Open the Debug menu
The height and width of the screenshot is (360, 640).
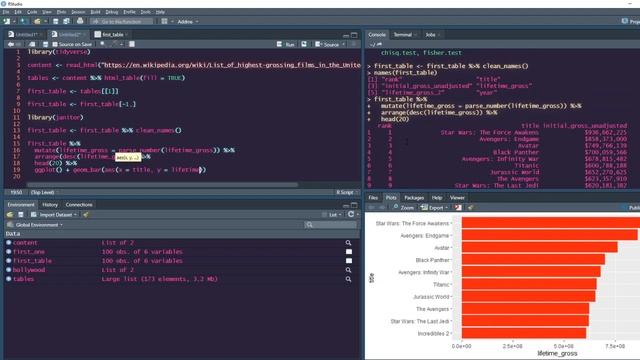tap(111, 12)
